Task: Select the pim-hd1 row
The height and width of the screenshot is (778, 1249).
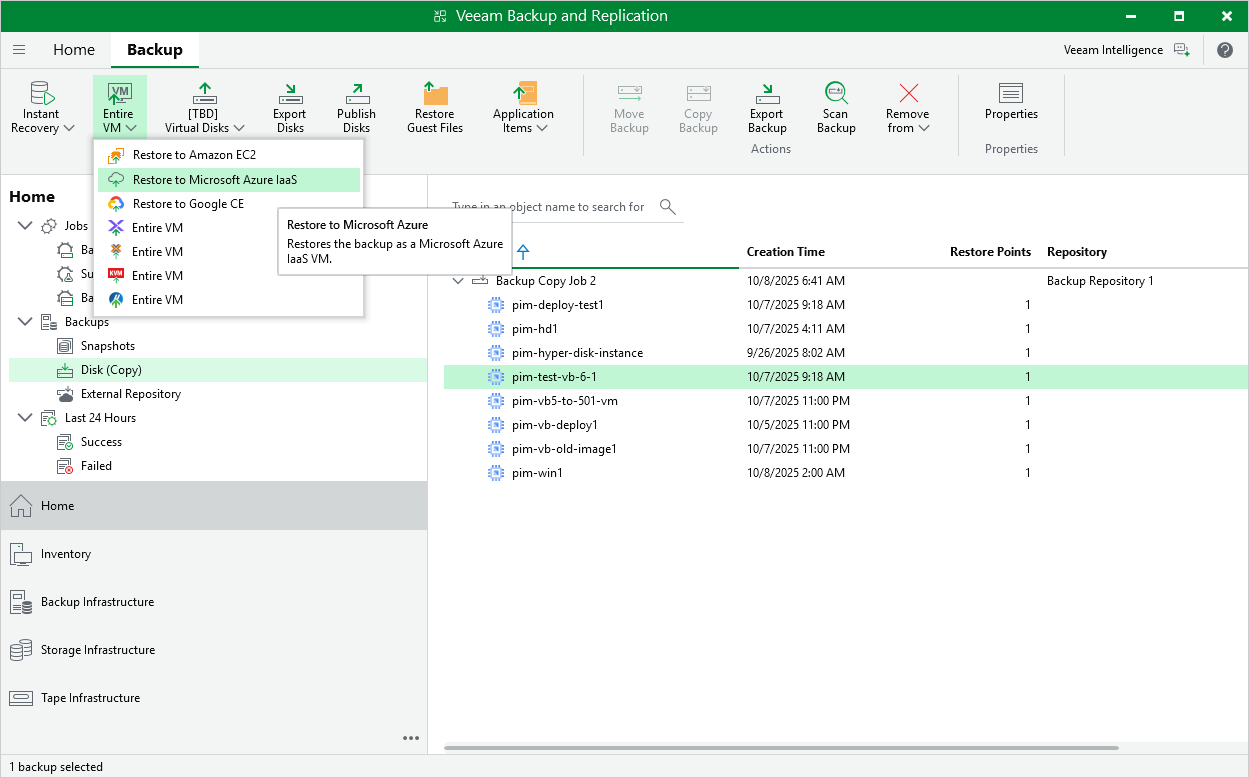Action: pyautogui.click(x=846, y=329)
